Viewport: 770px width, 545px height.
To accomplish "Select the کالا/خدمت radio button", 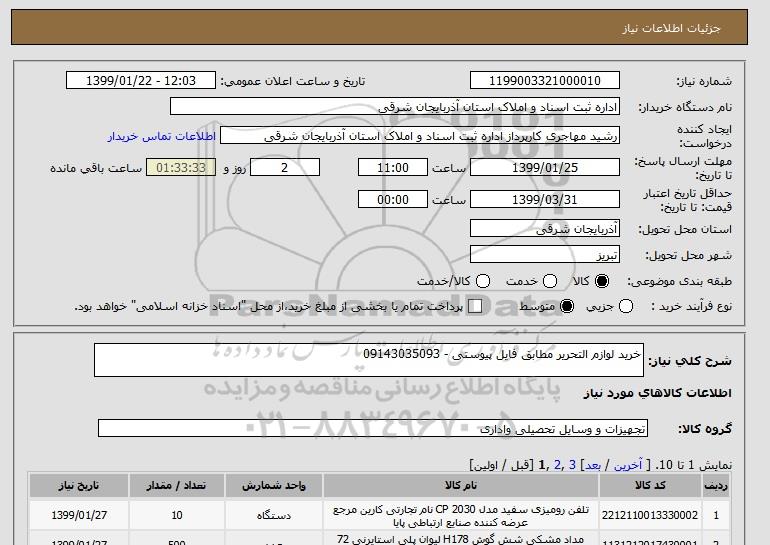I will click(x=483, y=281).
